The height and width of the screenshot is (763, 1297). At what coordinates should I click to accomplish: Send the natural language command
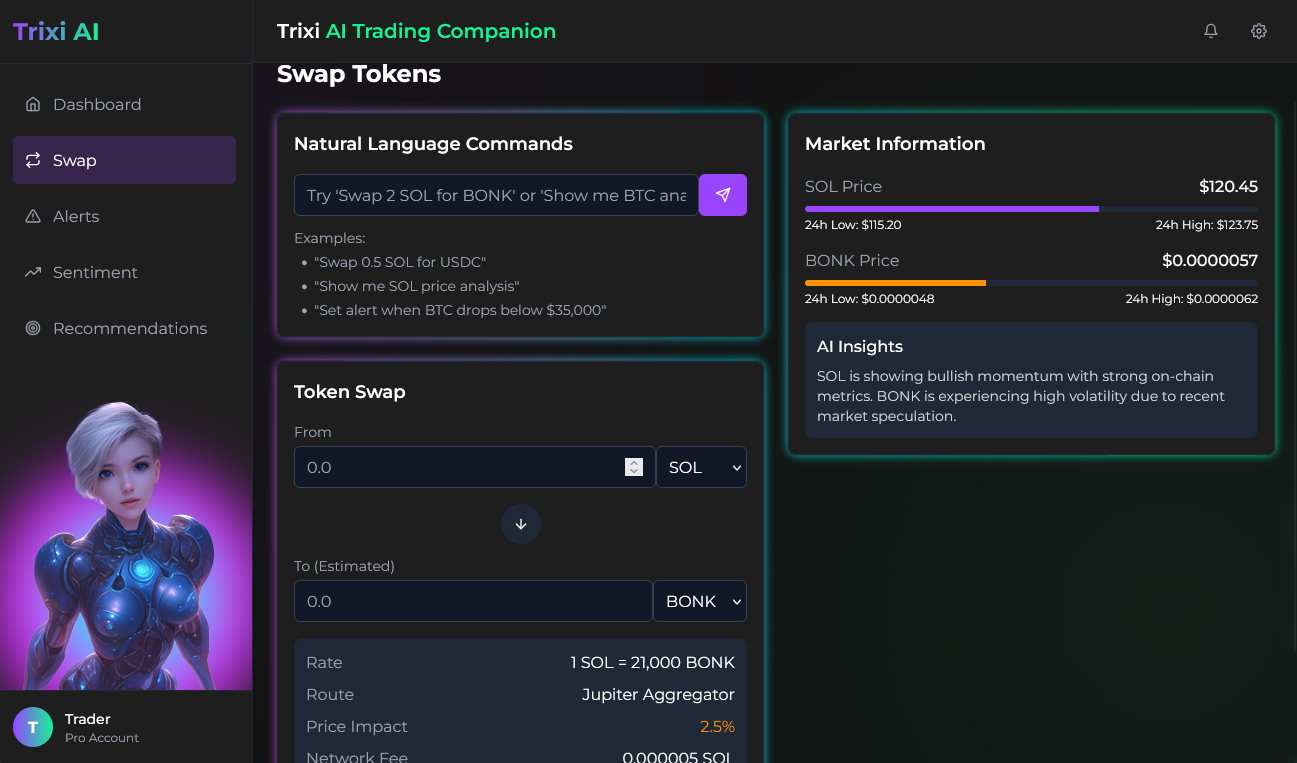(x=722, y=195)
